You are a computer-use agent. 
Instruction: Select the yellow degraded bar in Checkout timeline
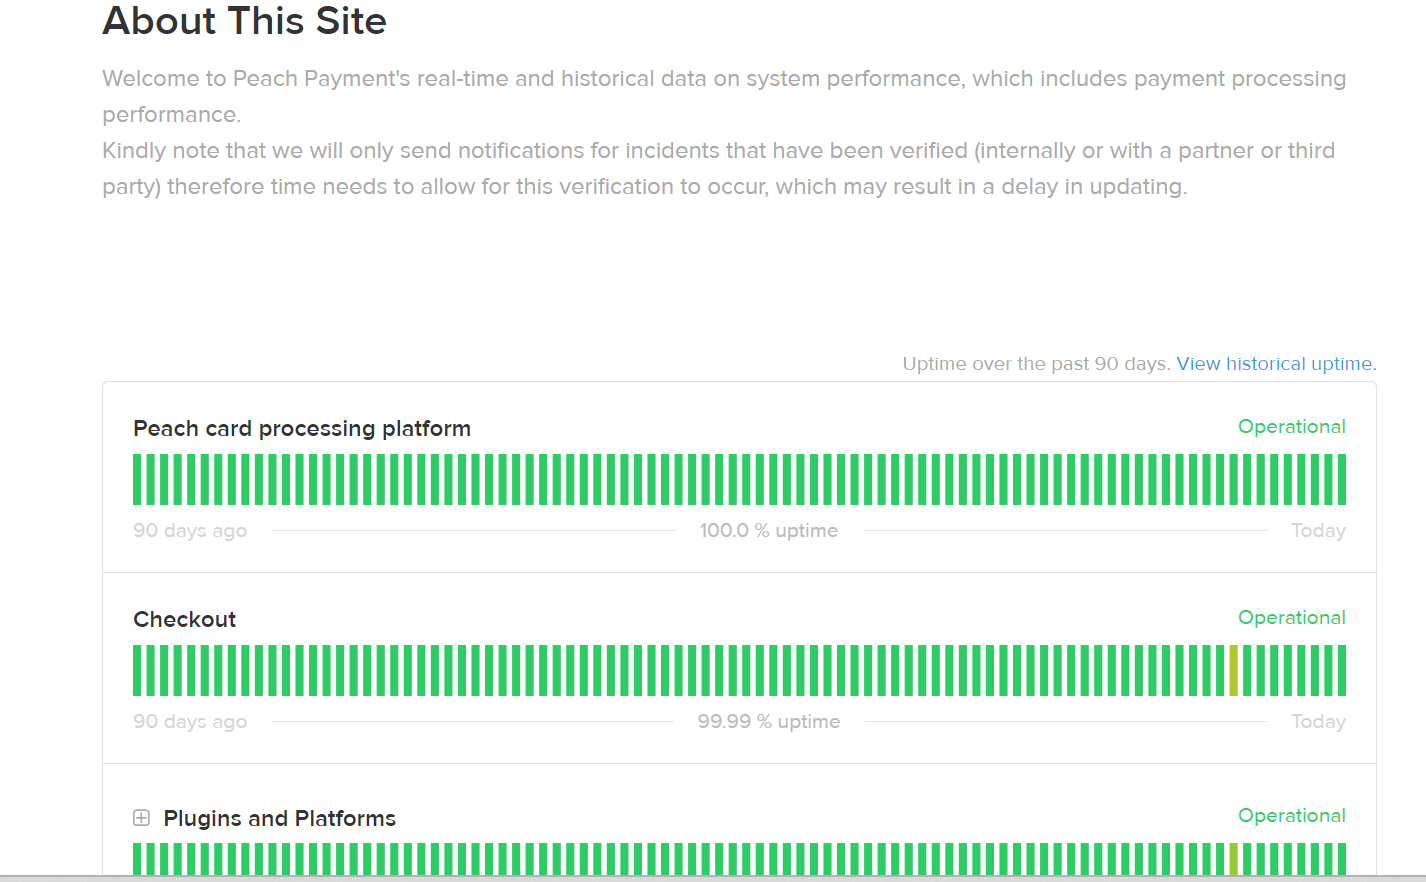click(1233, 670)
